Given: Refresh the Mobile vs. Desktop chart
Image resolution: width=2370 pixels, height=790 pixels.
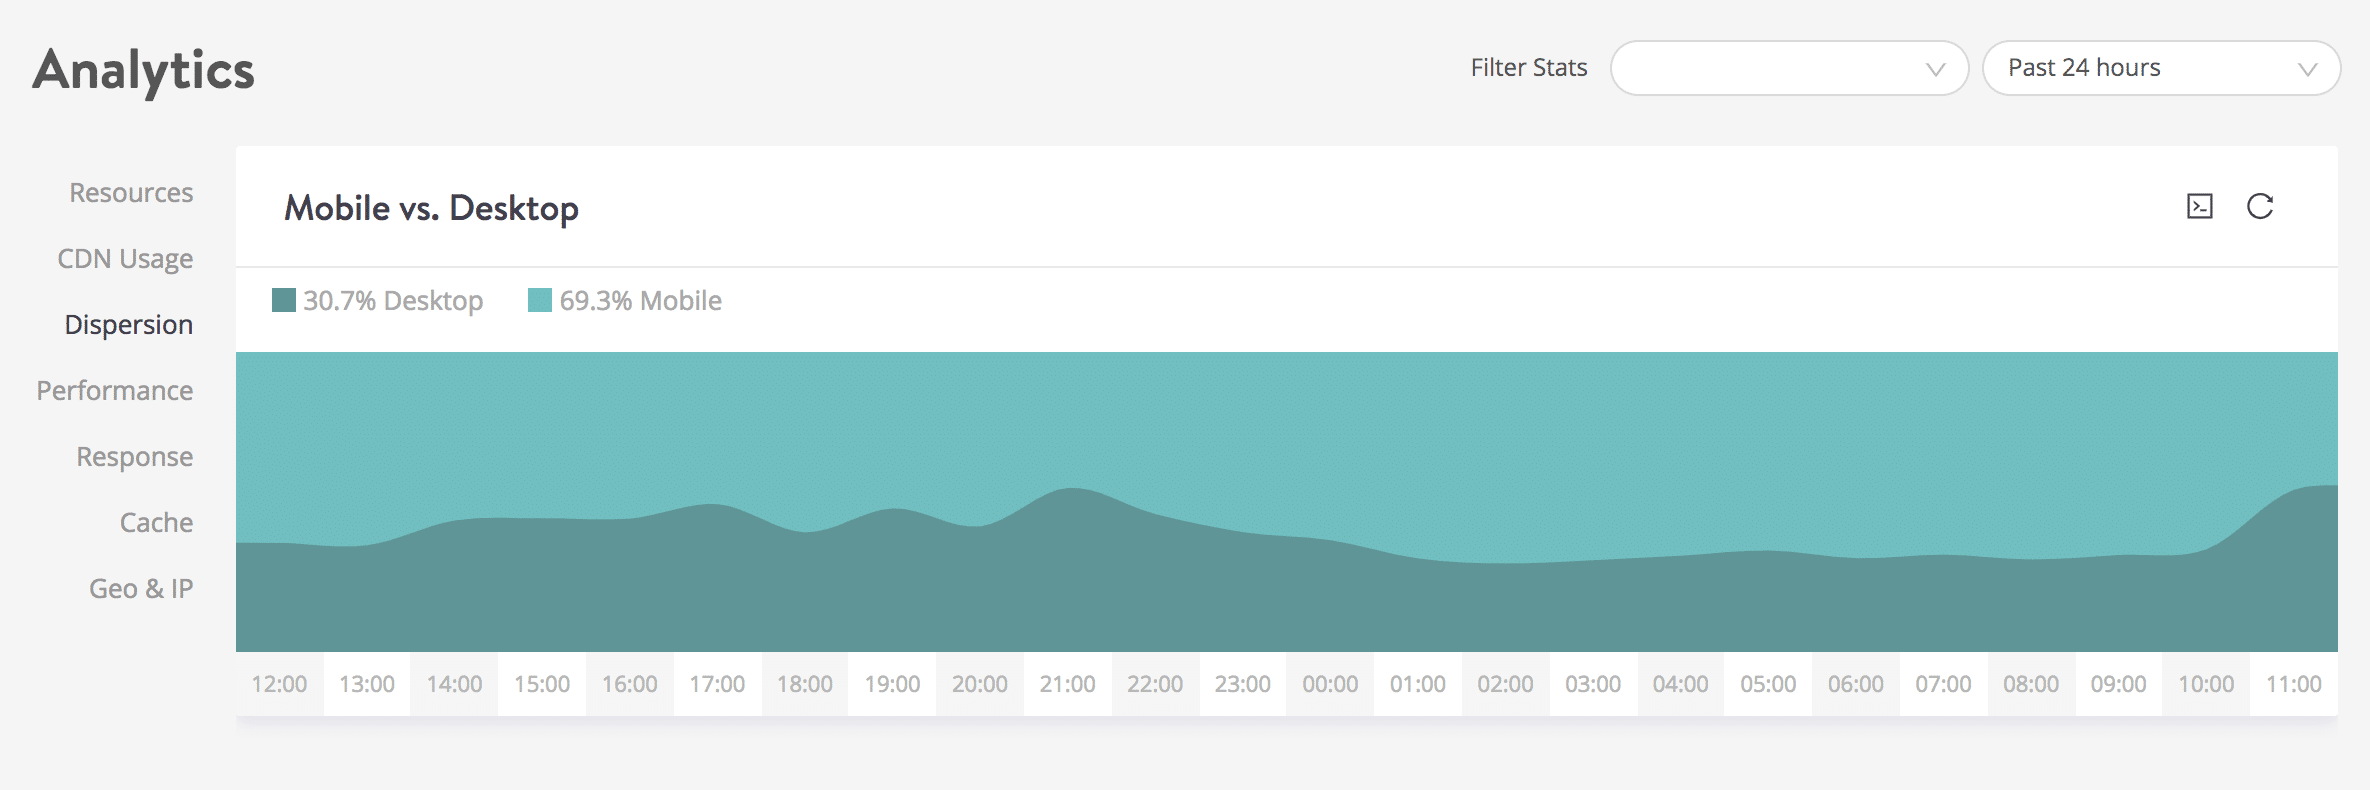Looking at the screenshot, I should coord(2262,207).
